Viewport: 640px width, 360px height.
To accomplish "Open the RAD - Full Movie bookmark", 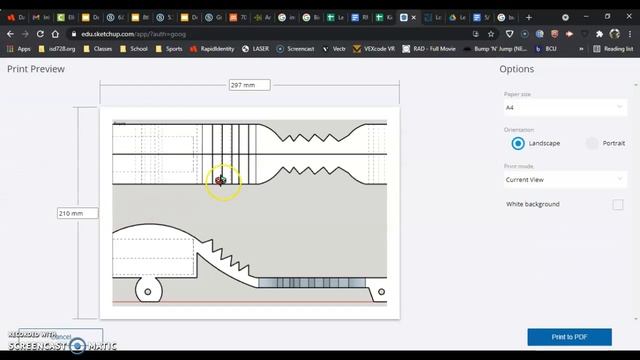I will point(429,49).
